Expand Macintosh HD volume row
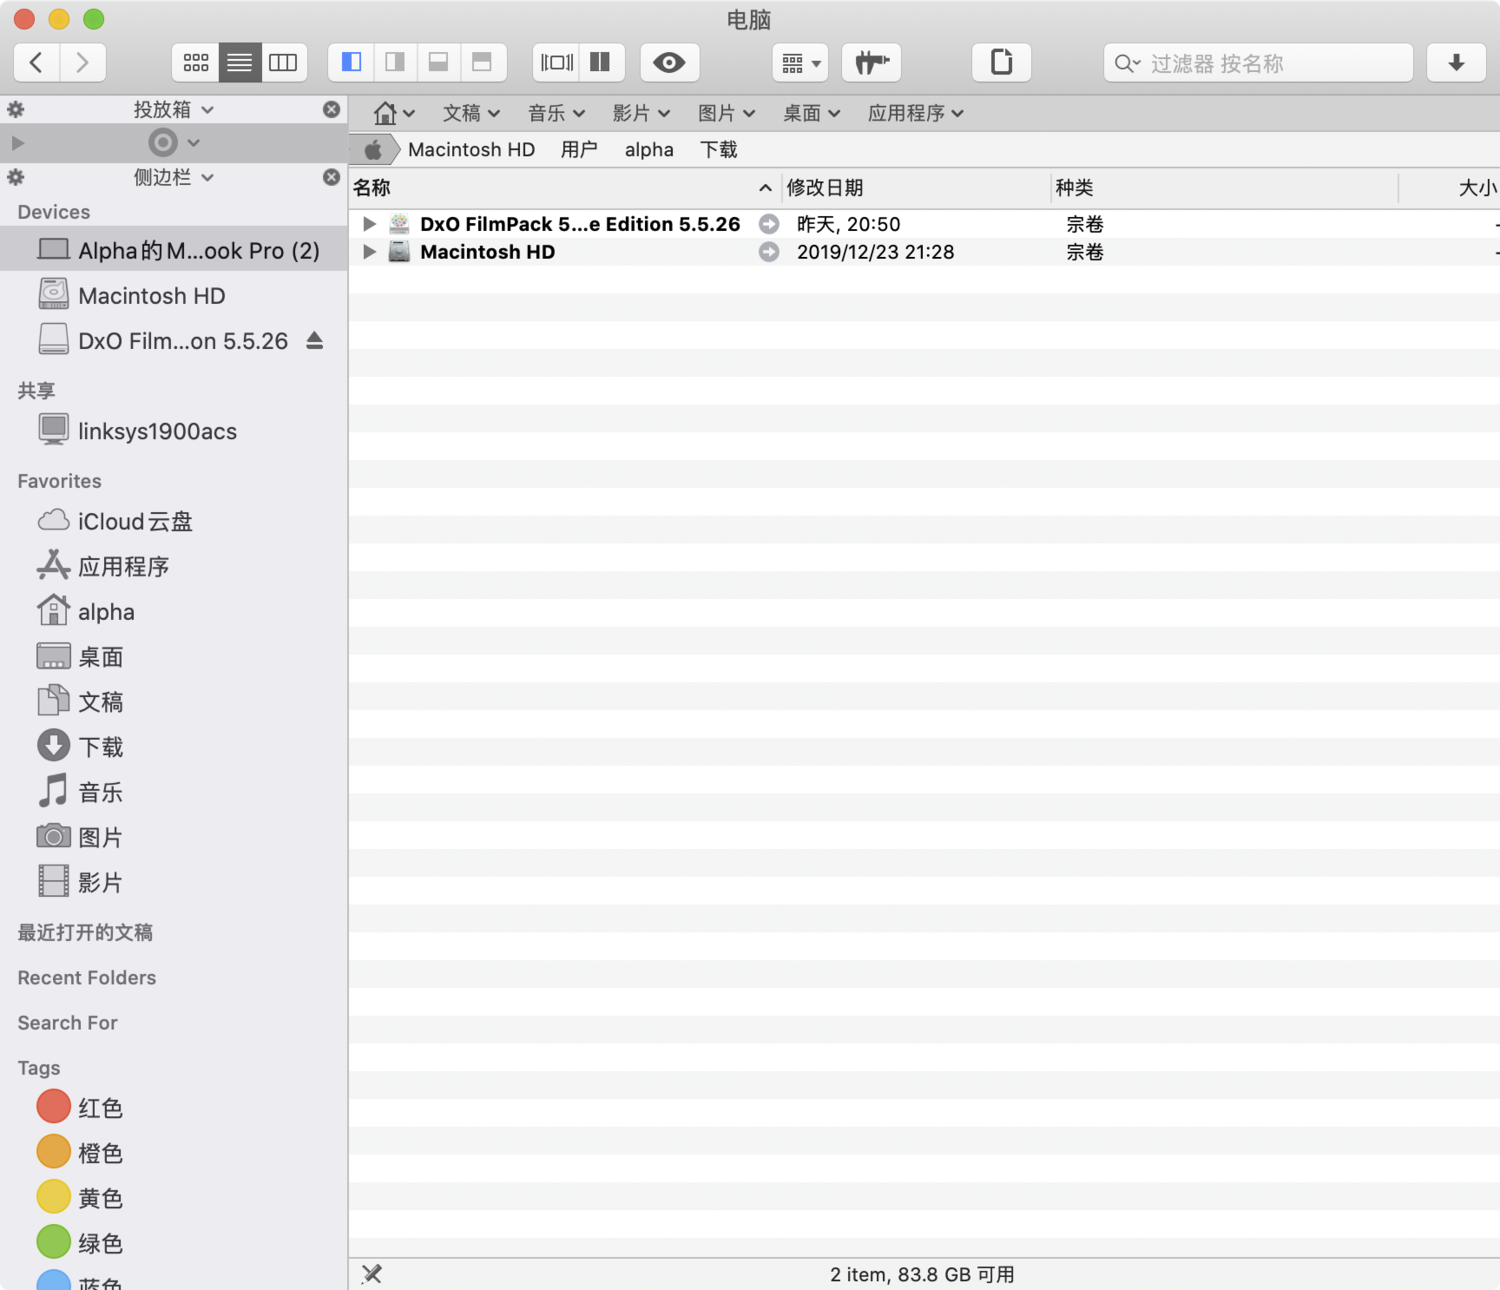Screen dimensions: 1500x1290 (x=369, y=252)
